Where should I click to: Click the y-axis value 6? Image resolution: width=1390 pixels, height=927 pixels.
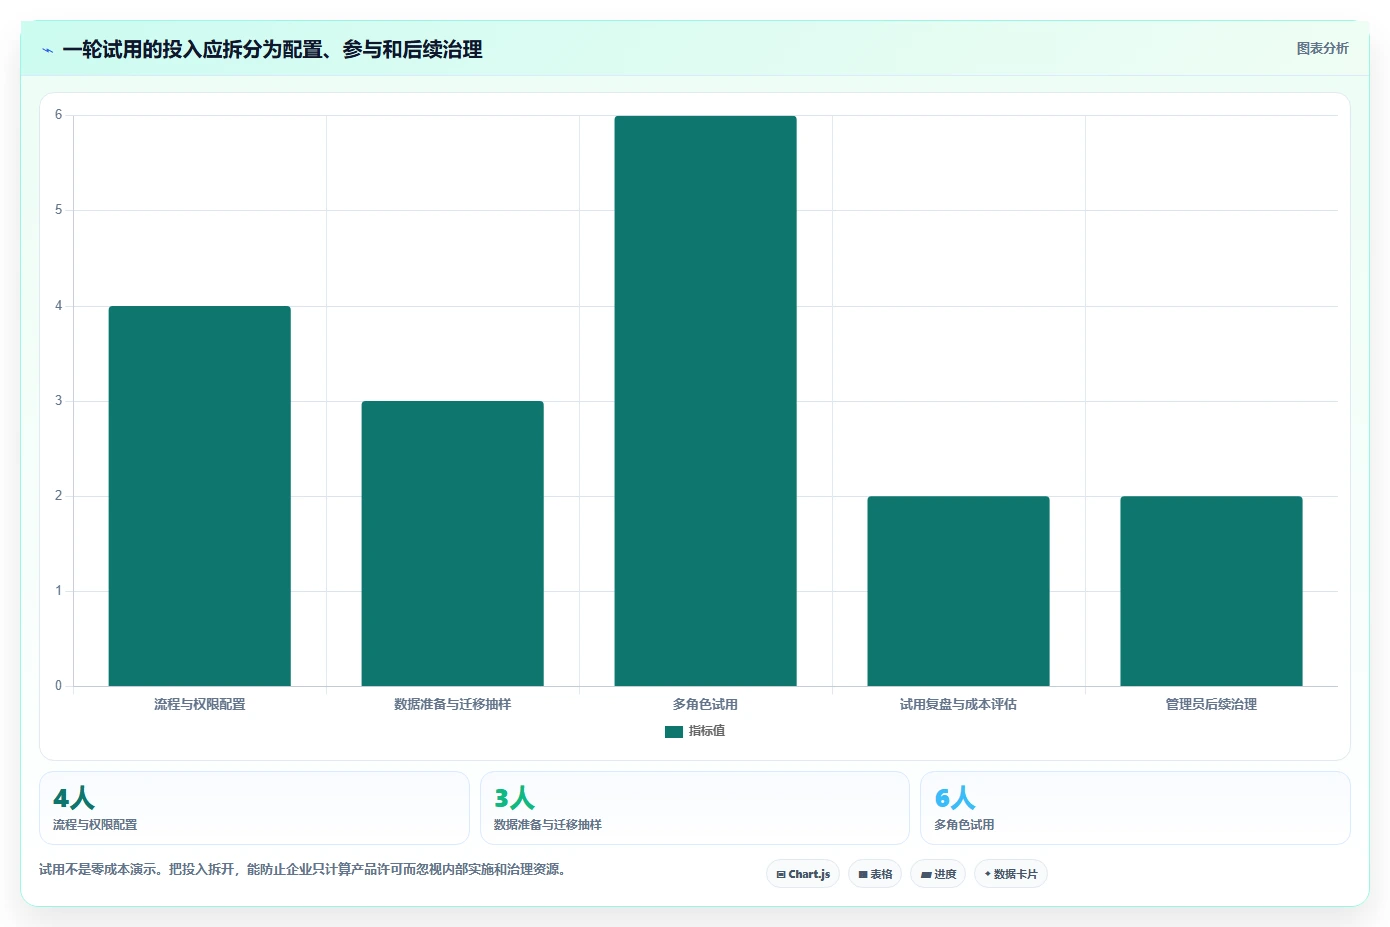coord(58,115)
